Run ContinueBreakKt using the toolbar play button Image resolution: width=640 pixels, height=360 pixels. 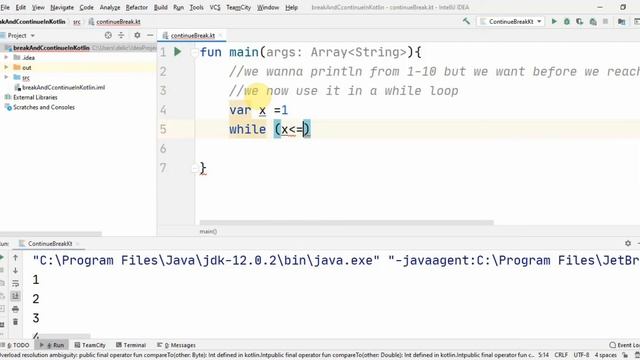(554, 21)
